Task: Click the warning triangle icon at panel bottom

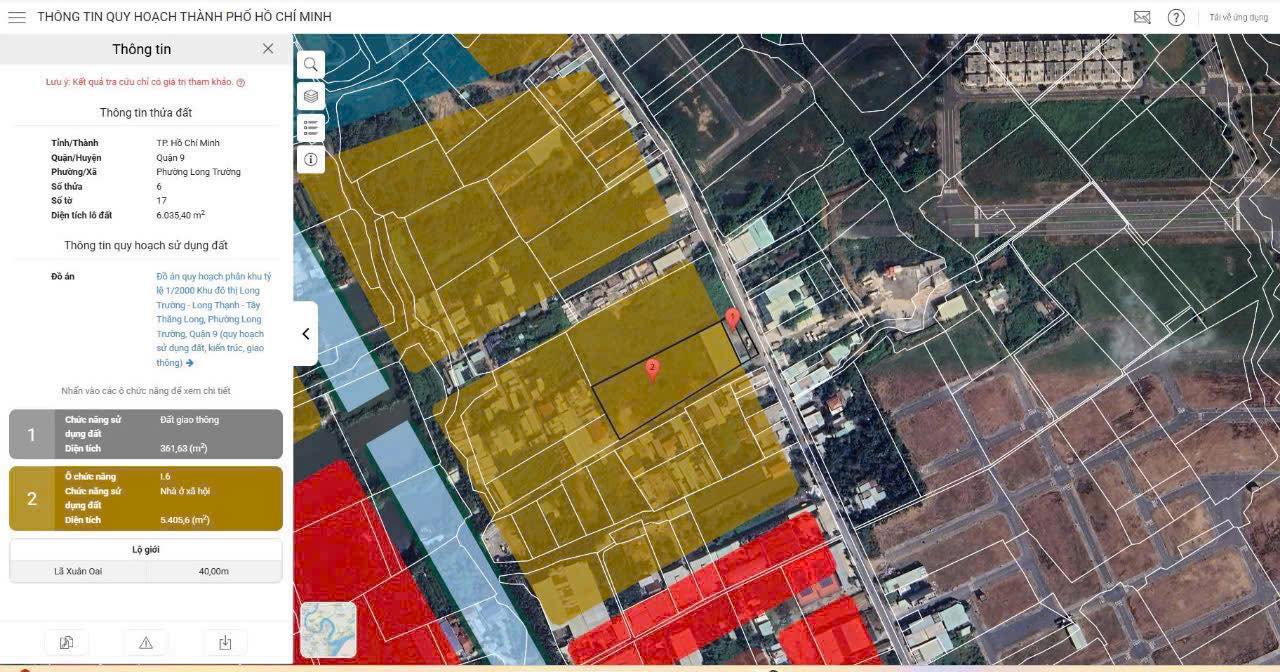Action: (x=146, y=643)
